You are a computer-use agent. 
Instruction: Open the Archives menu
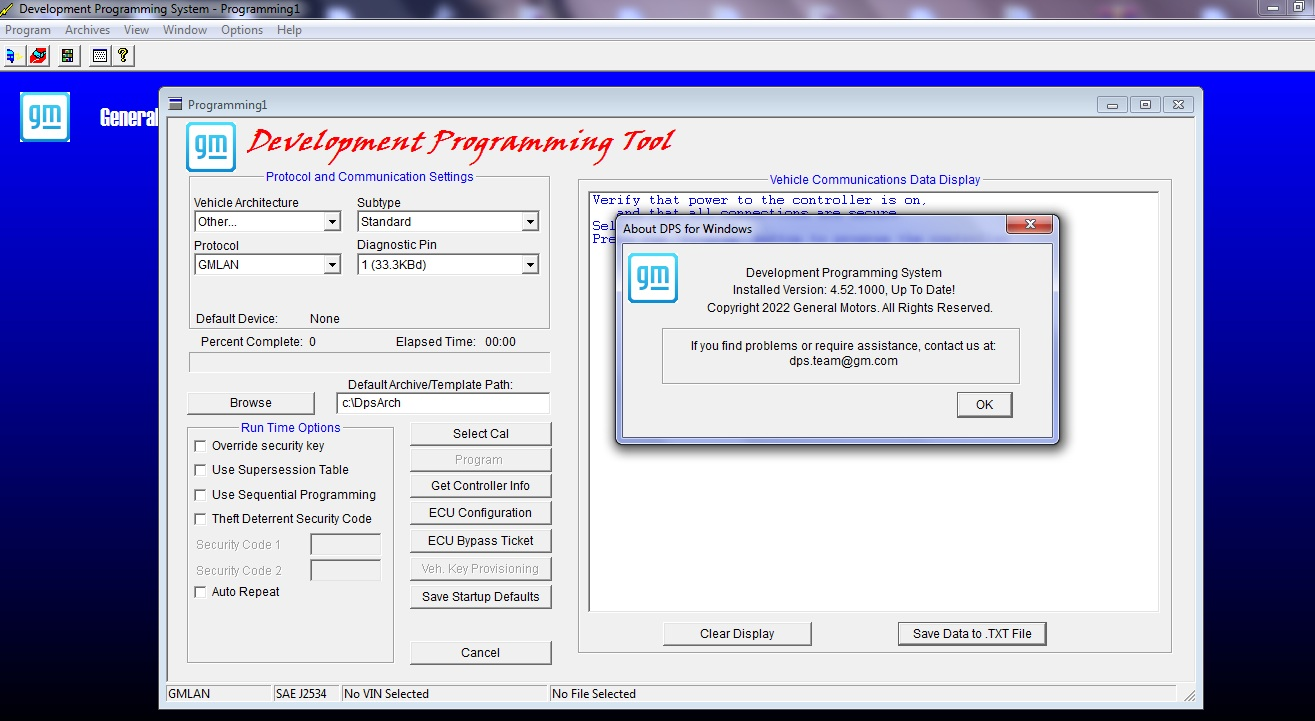click(x=88, y=30)
